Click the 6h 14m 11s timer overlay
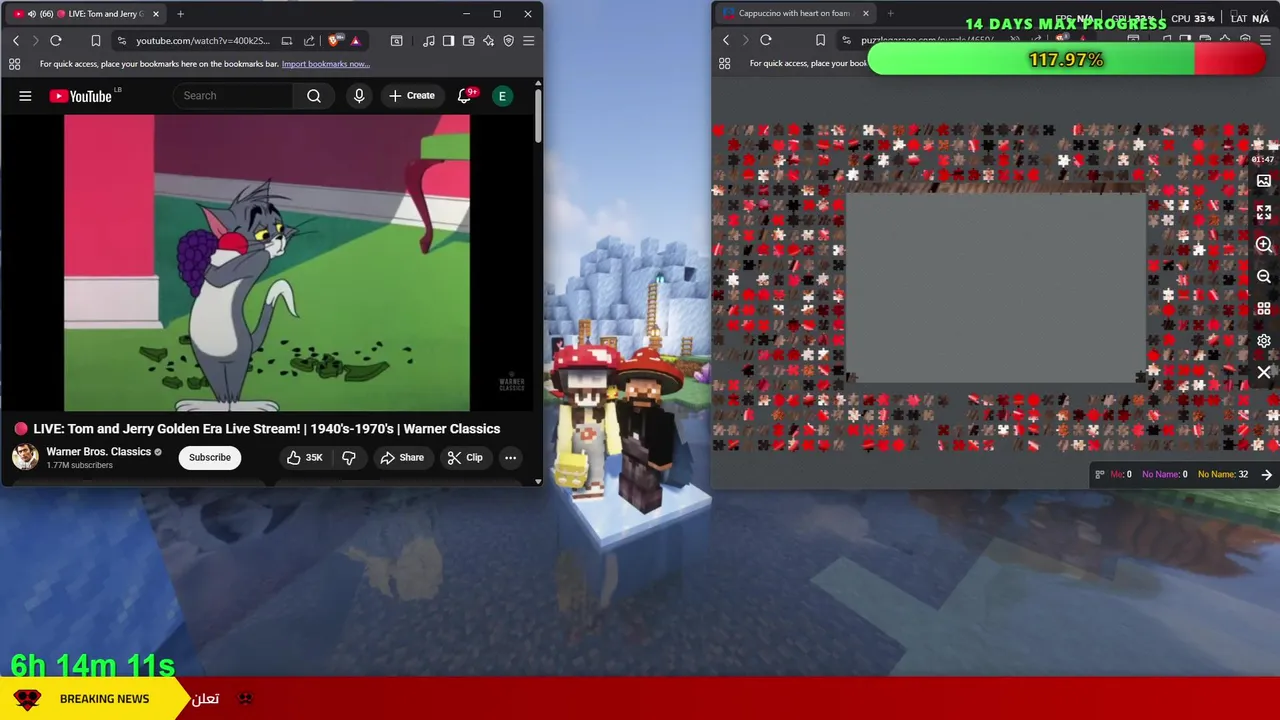 tap(93, 665)
